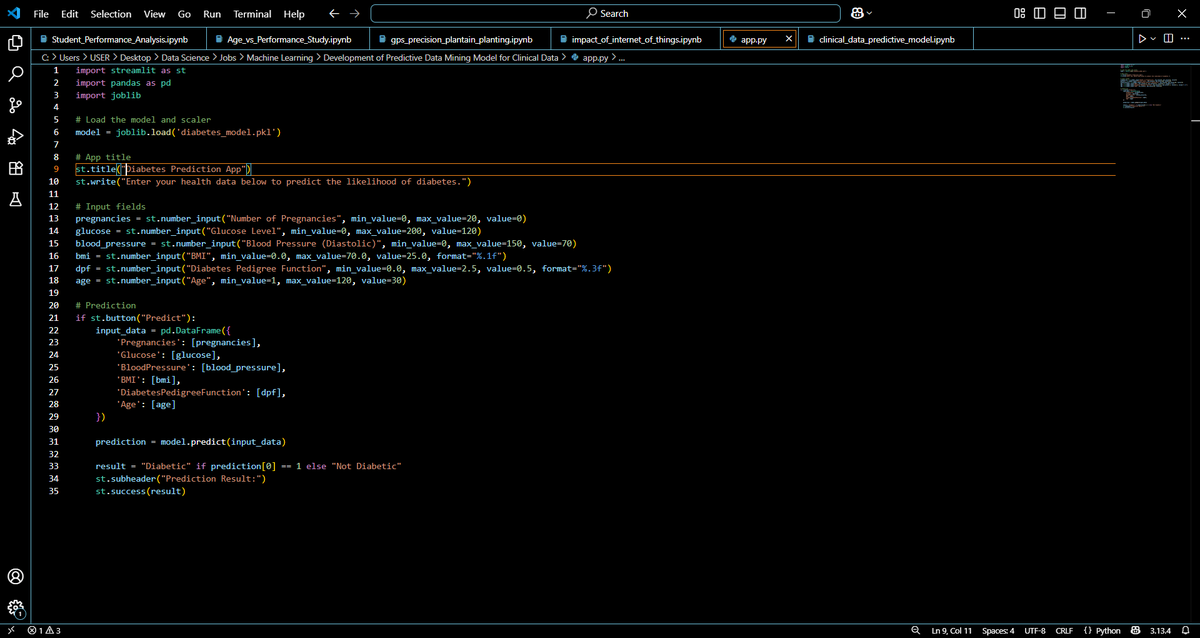Open Copilot chat icon in title bar
The width and height of the screenshot is (1200, 638).
[857, 14]
